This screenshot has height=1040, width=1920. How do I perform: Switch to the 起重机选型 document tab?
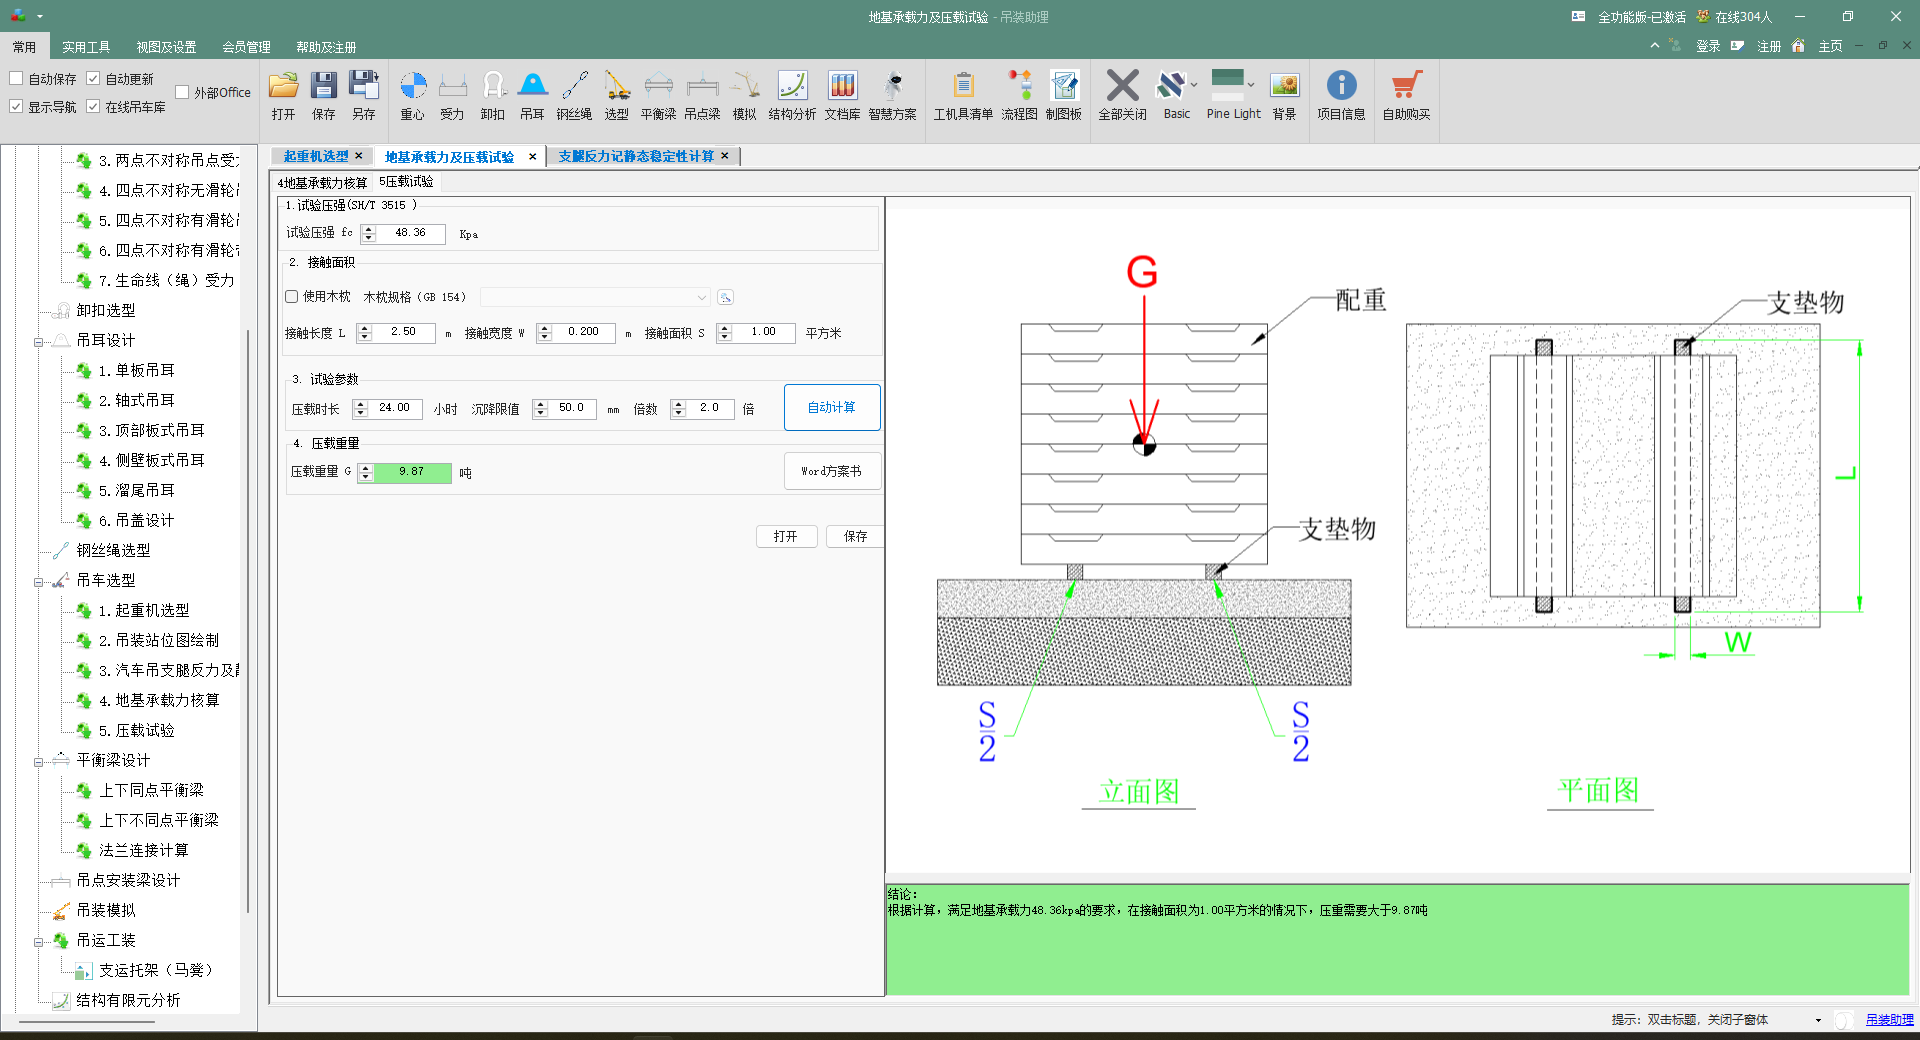[316, 156]
